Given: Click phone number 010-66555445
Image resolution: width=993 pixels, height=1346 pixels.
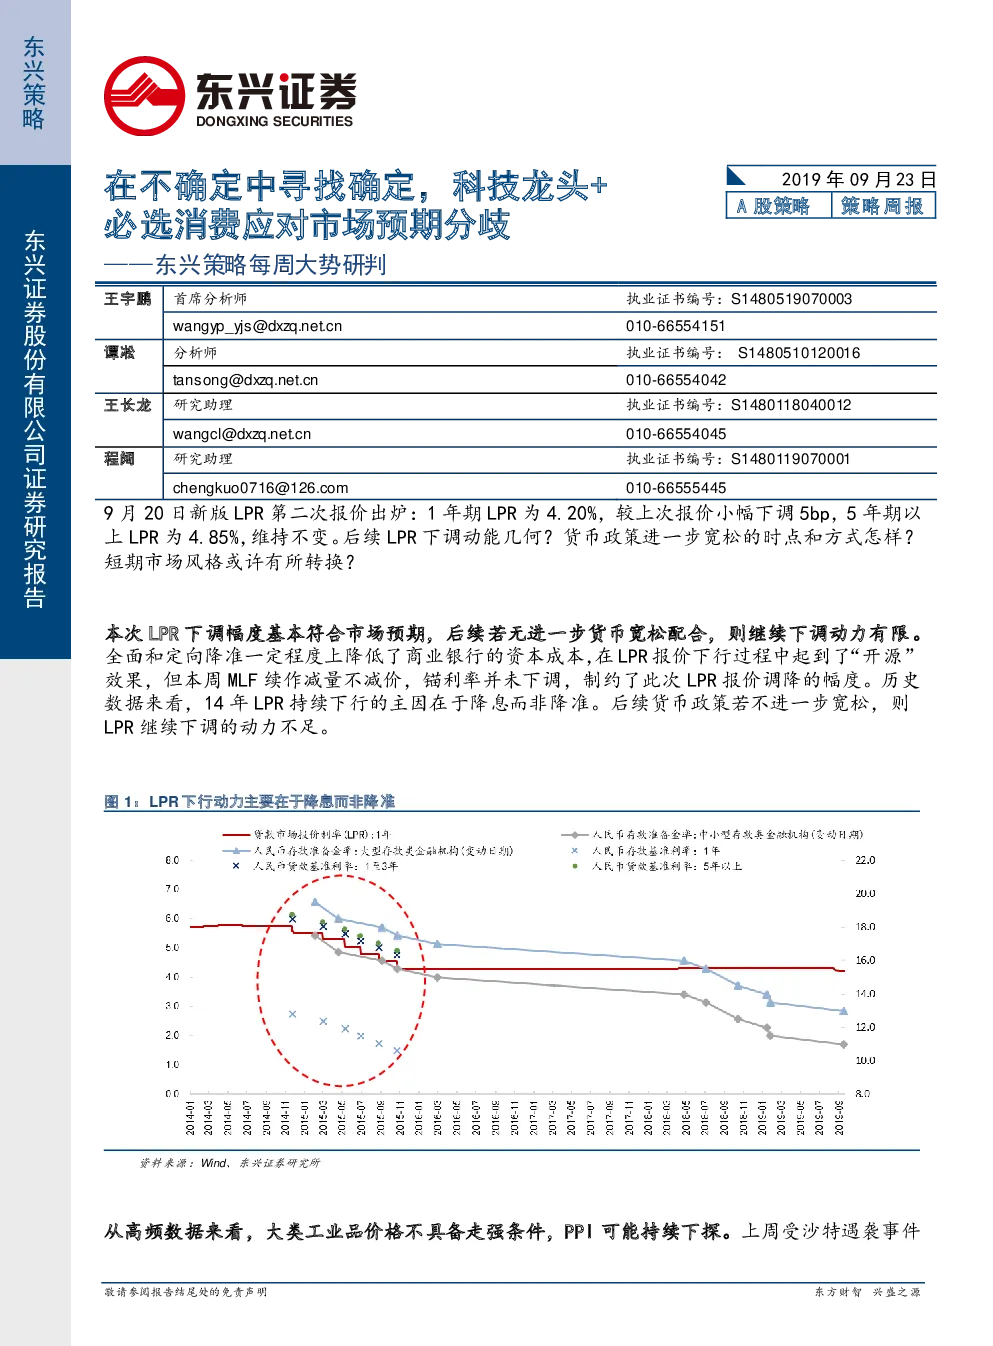Looking at the screenshot, I should pyautogui.click(x=676, y=488).
